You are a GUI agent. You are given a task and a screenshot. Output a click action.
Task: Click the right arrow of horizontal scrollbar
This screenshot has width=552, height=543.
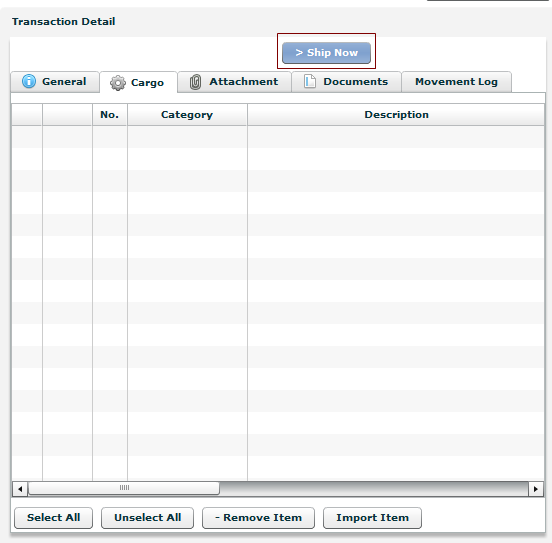(x=536, y=489)
